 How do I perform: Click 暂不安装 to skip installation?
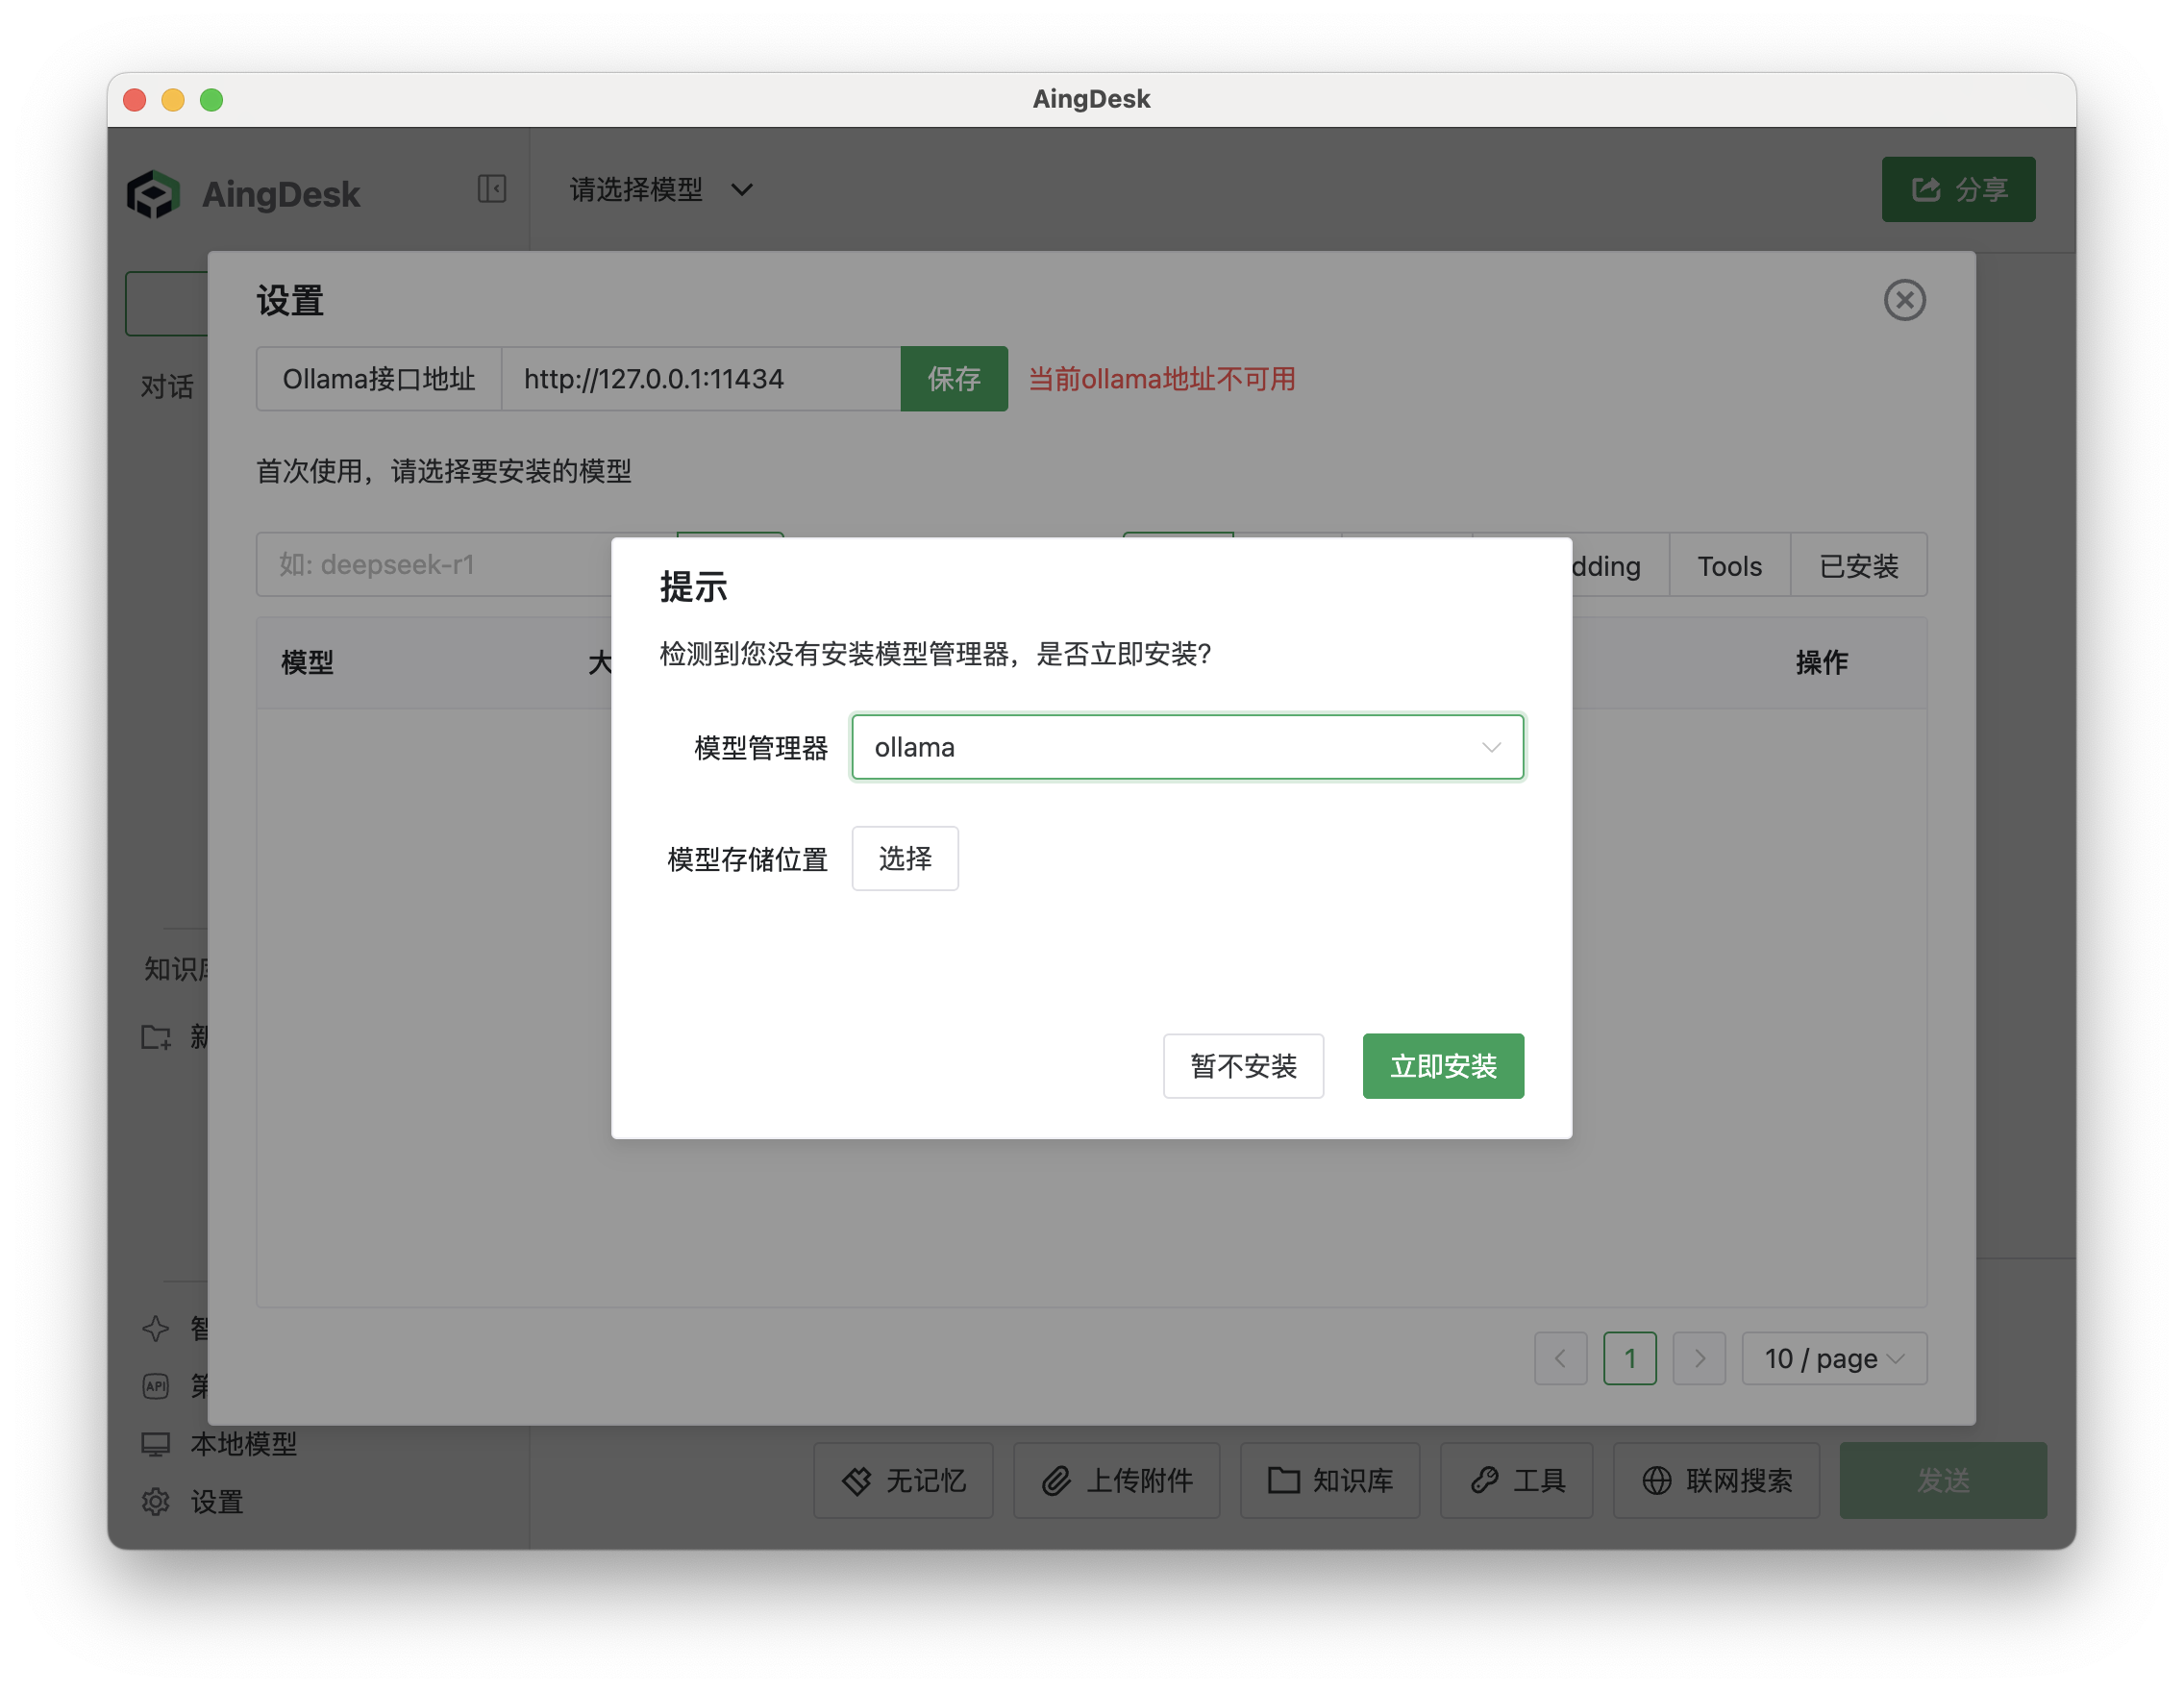(1243, 1066)
